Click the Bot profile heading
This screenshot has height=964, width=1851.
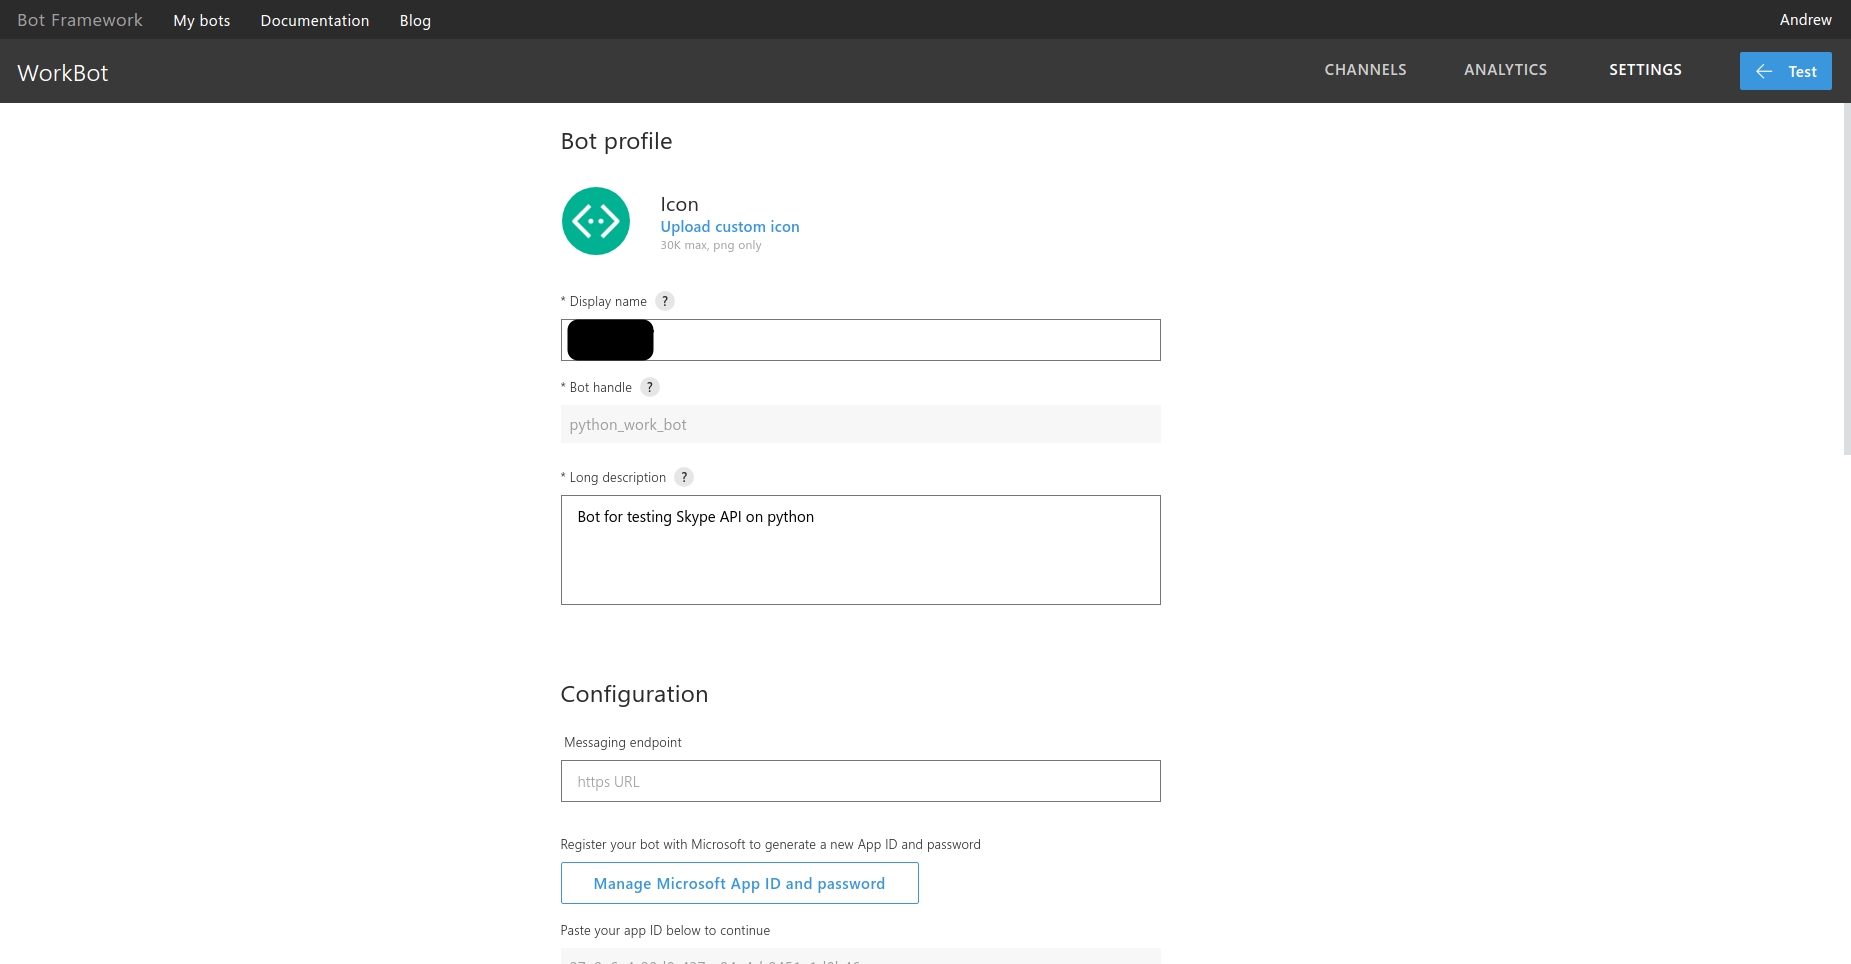click(x=617, y=141)
